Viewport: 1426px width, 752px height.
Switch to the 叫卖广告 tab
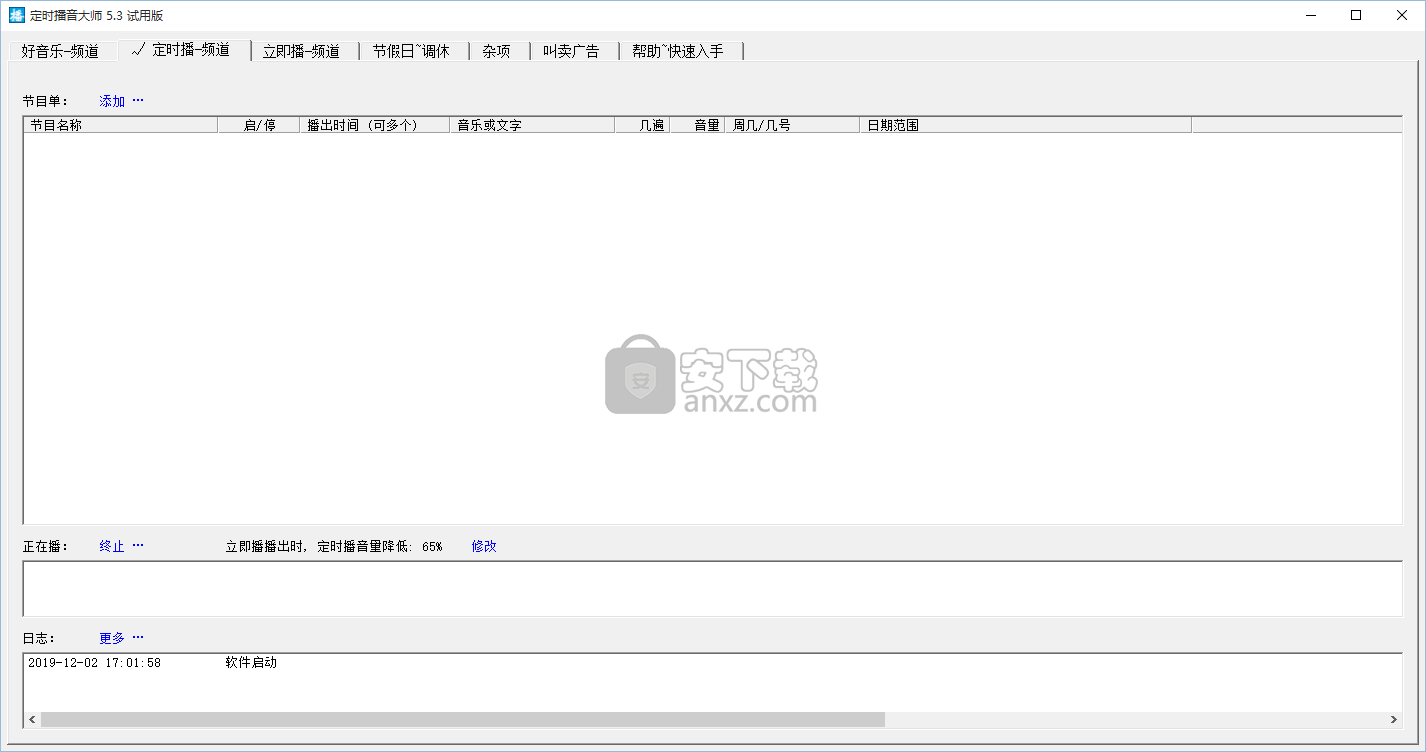573,51
